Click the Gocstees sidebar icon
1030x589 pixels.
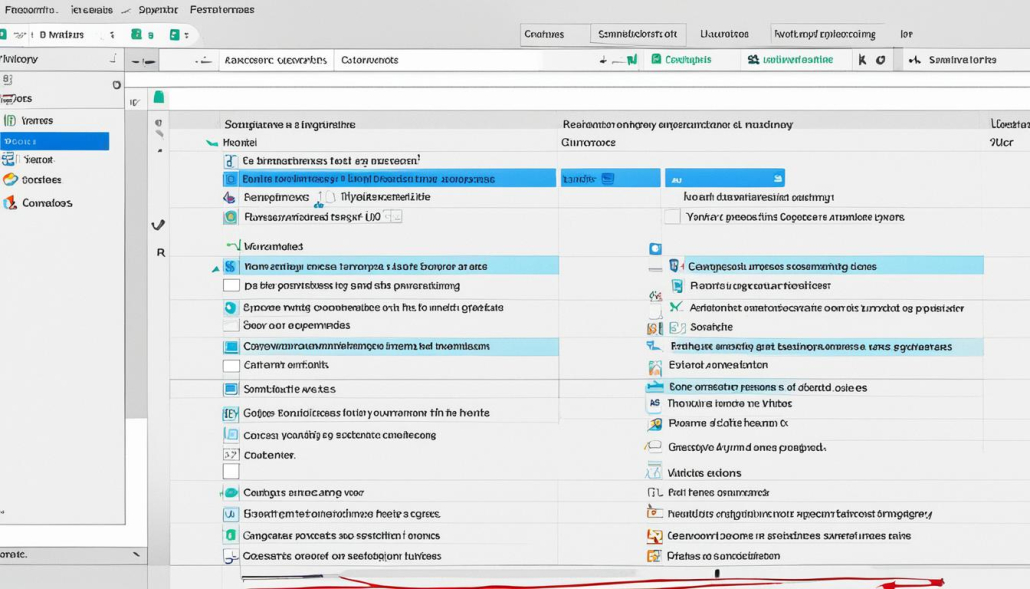coord(10,179)
